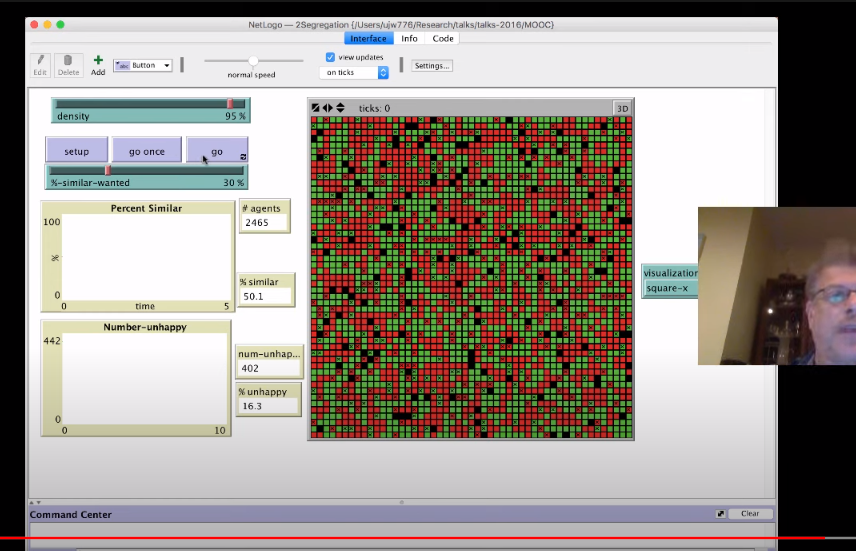Switch to the Interface tab
Viewport: 856px width, 551px height.
368,38
